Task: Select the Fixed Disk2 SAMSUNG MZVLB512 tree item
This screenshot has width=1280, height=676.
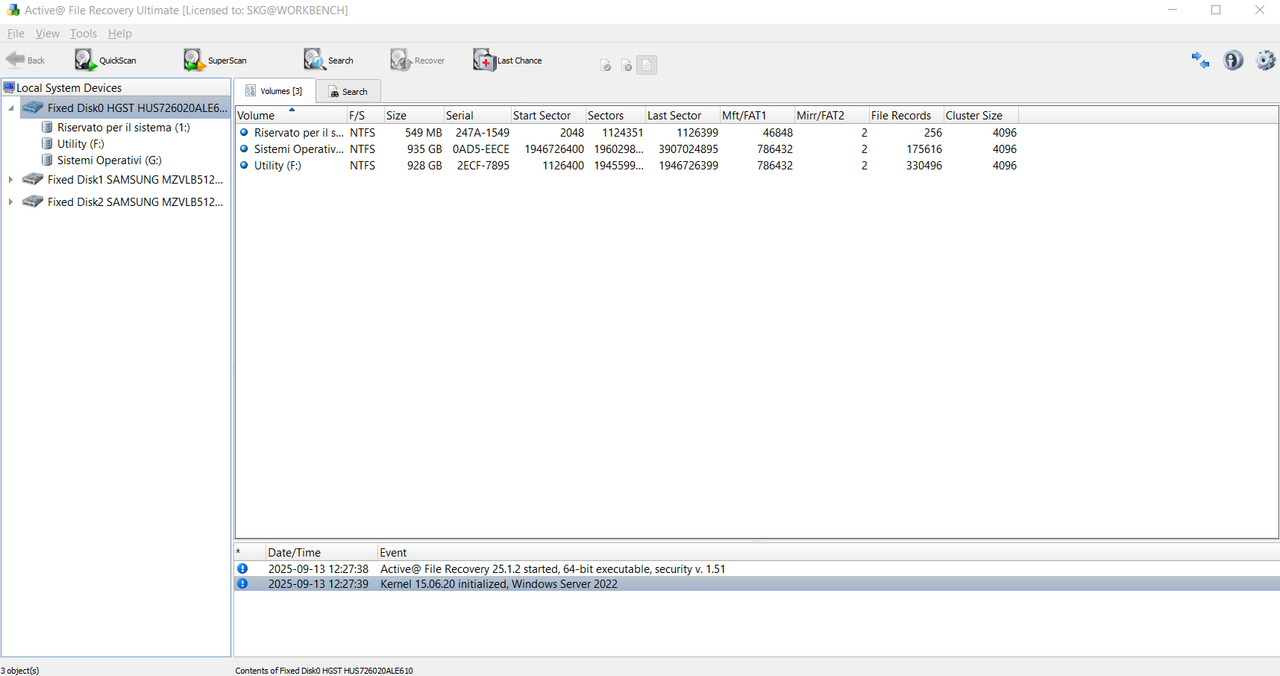Action: (135, 202)
